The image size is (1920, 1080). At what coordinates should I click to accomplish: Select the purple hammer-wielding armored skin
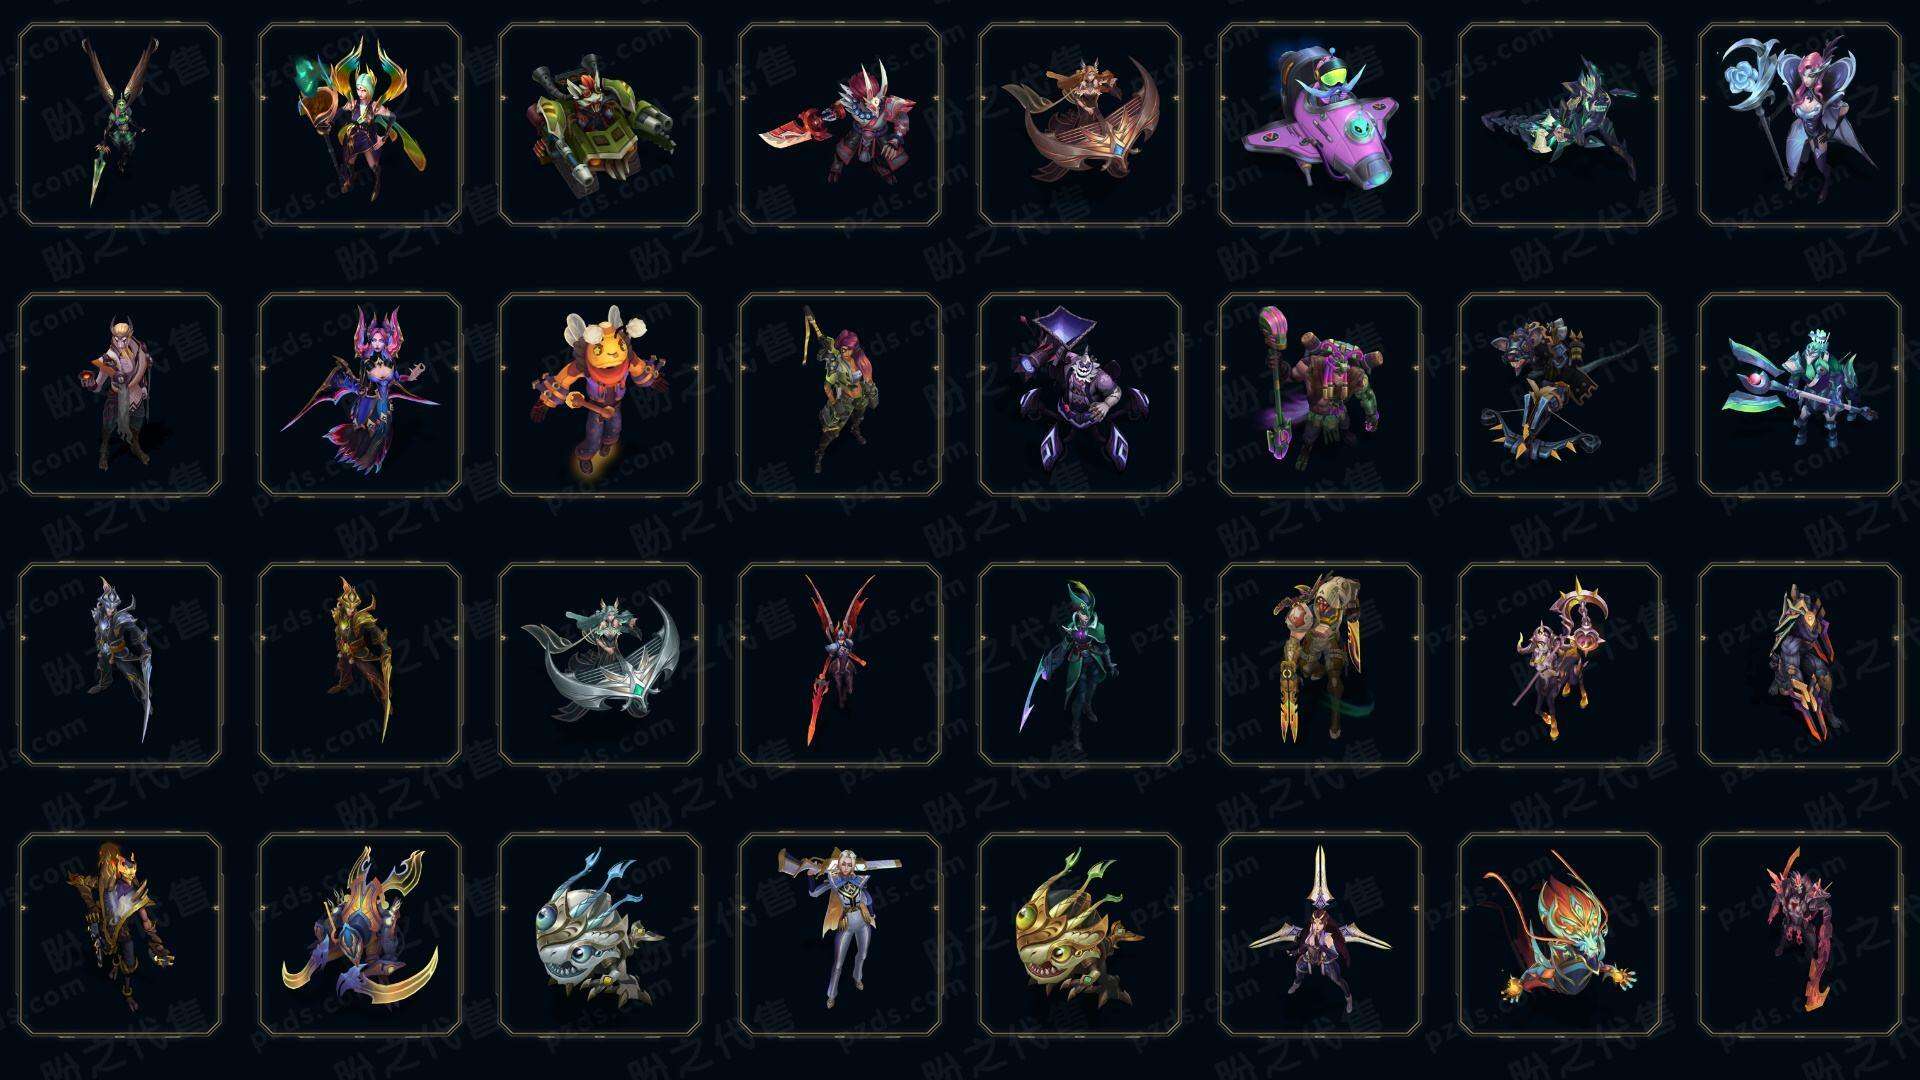click(x=1080, y=394)
